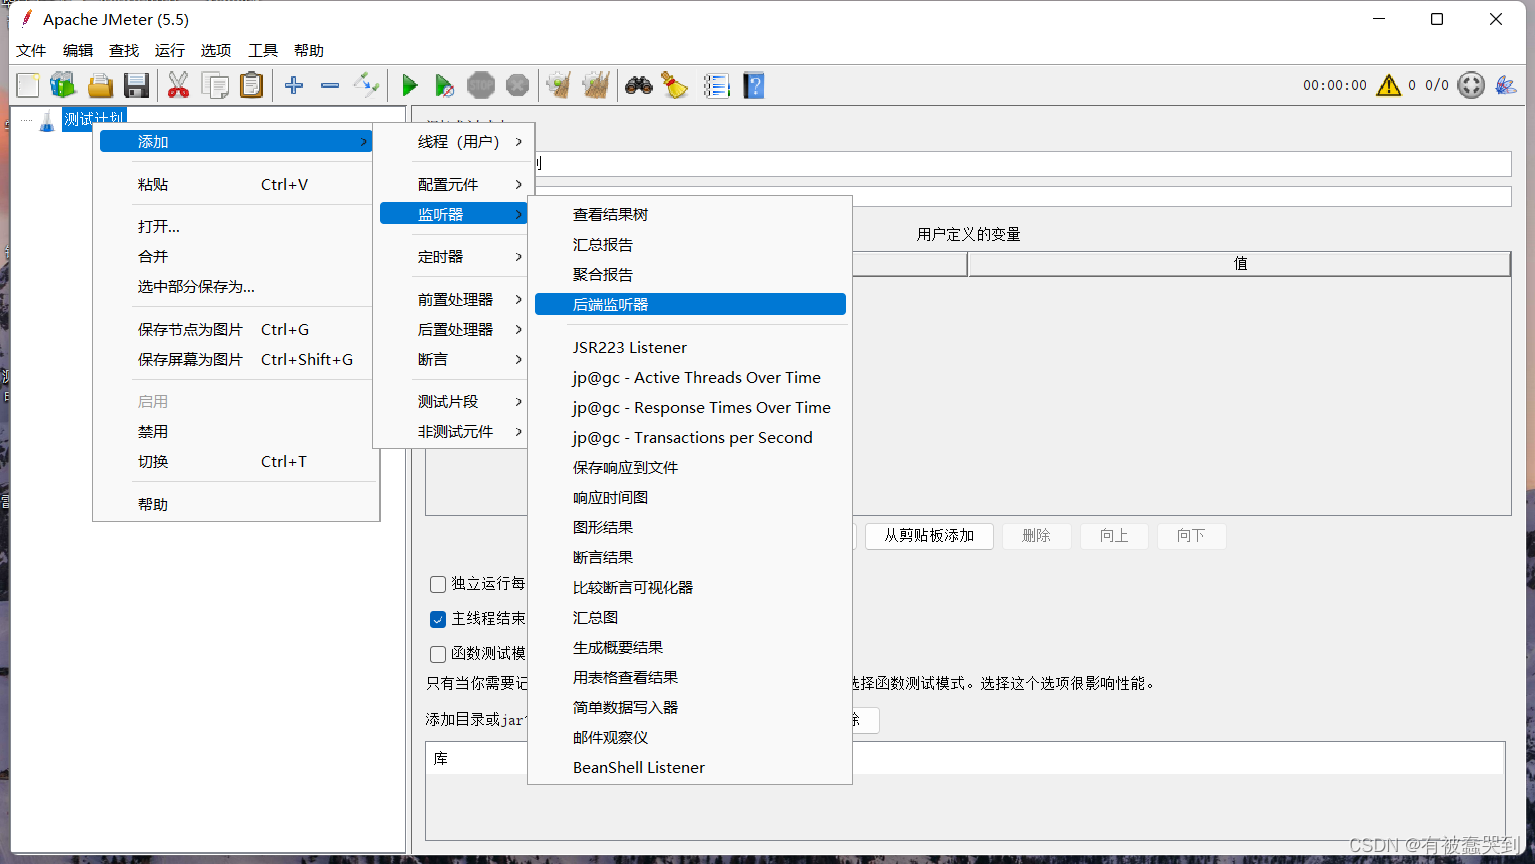
Task: Click the test plan flask tree icon
Action: [x=46, y=120]
